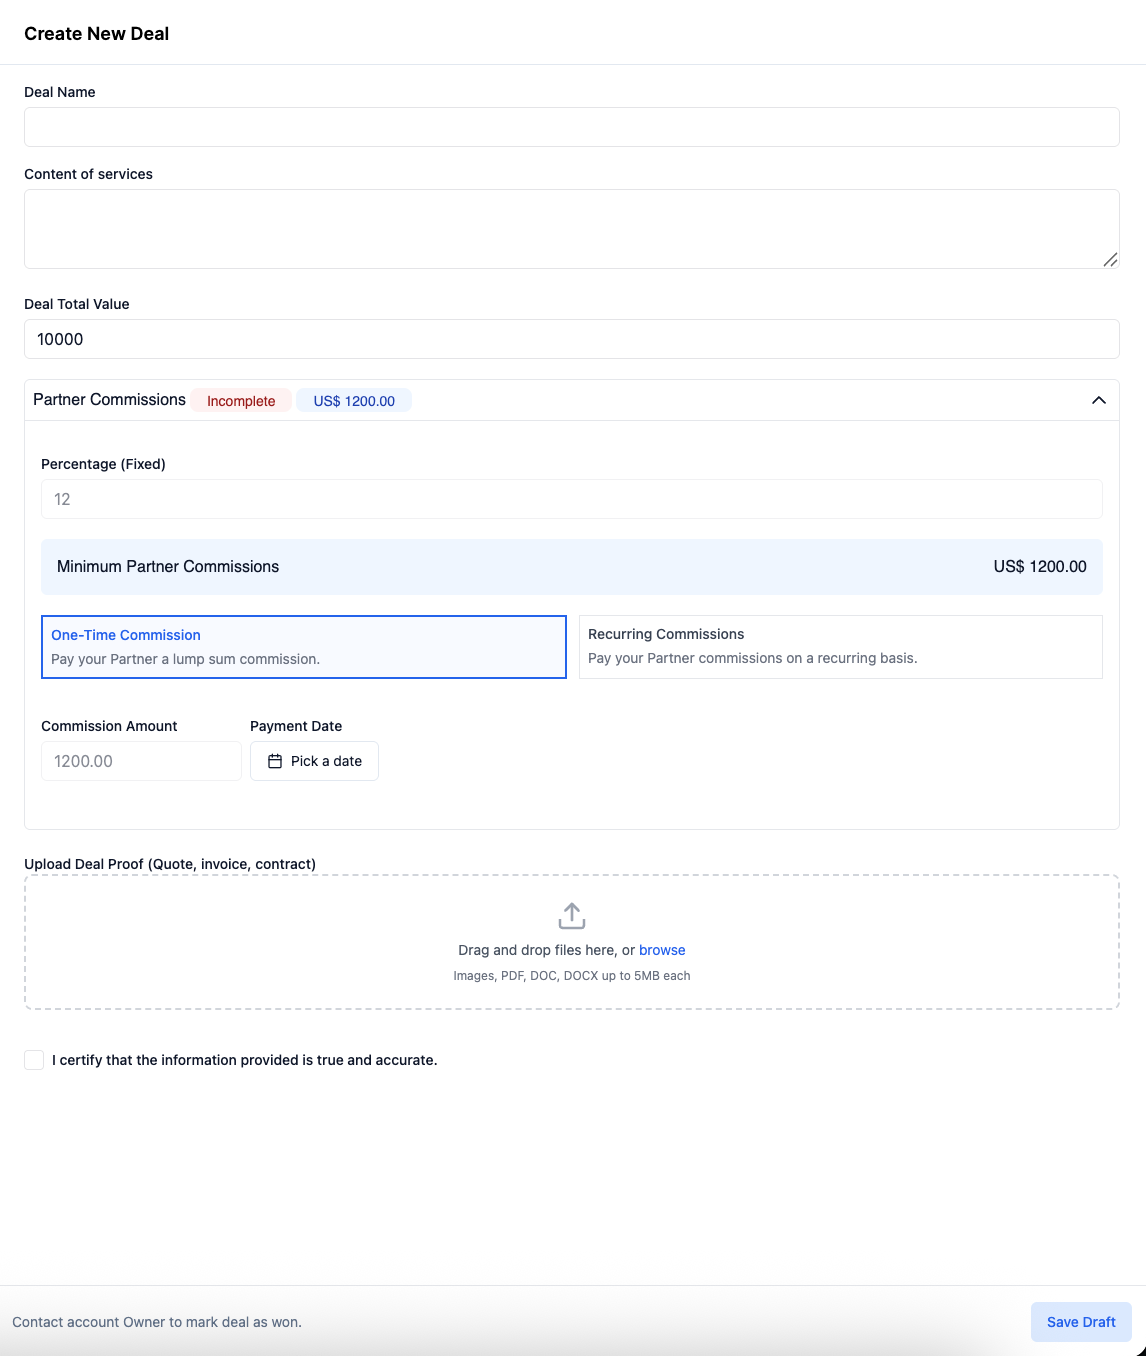Image resolution: width=1146 pixels, height=1356 pixels.
Task: Click the 'Images, PDF, DOC, DOCX' hint text
Action: [572, 976]
